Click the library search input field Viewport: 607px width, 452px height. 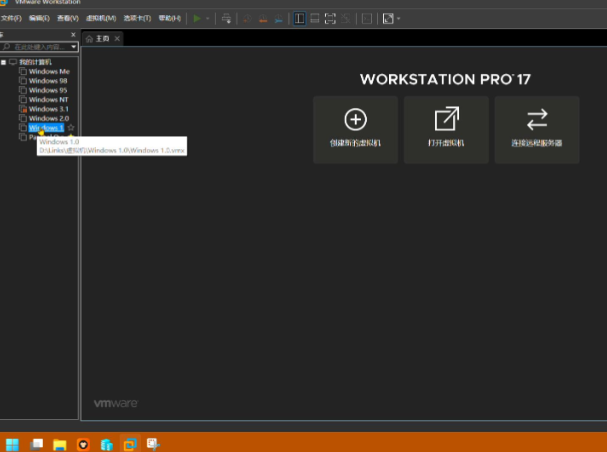(x=36, y=47)
